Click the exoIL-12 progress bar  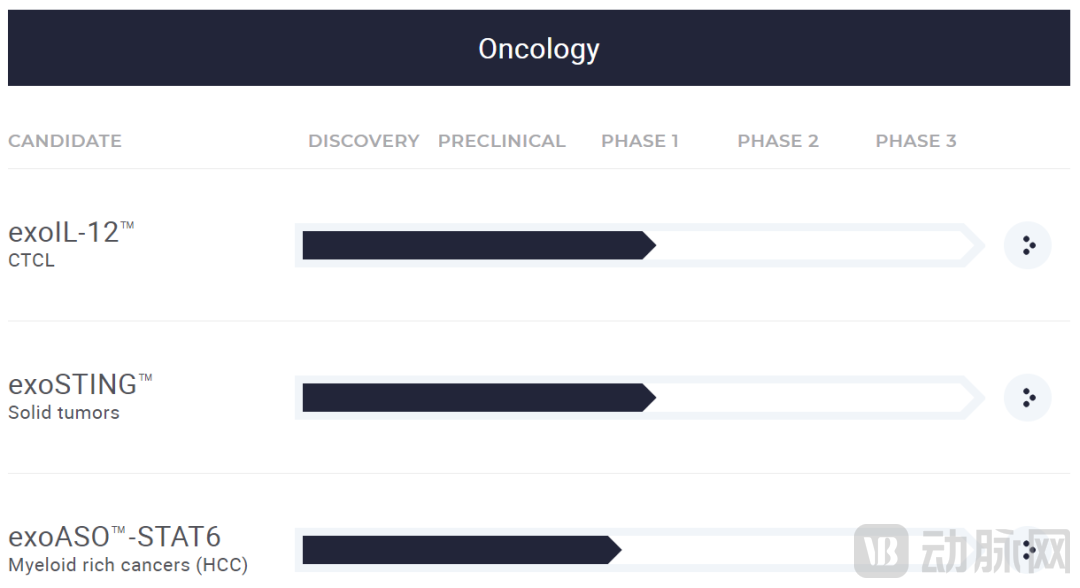478,246
